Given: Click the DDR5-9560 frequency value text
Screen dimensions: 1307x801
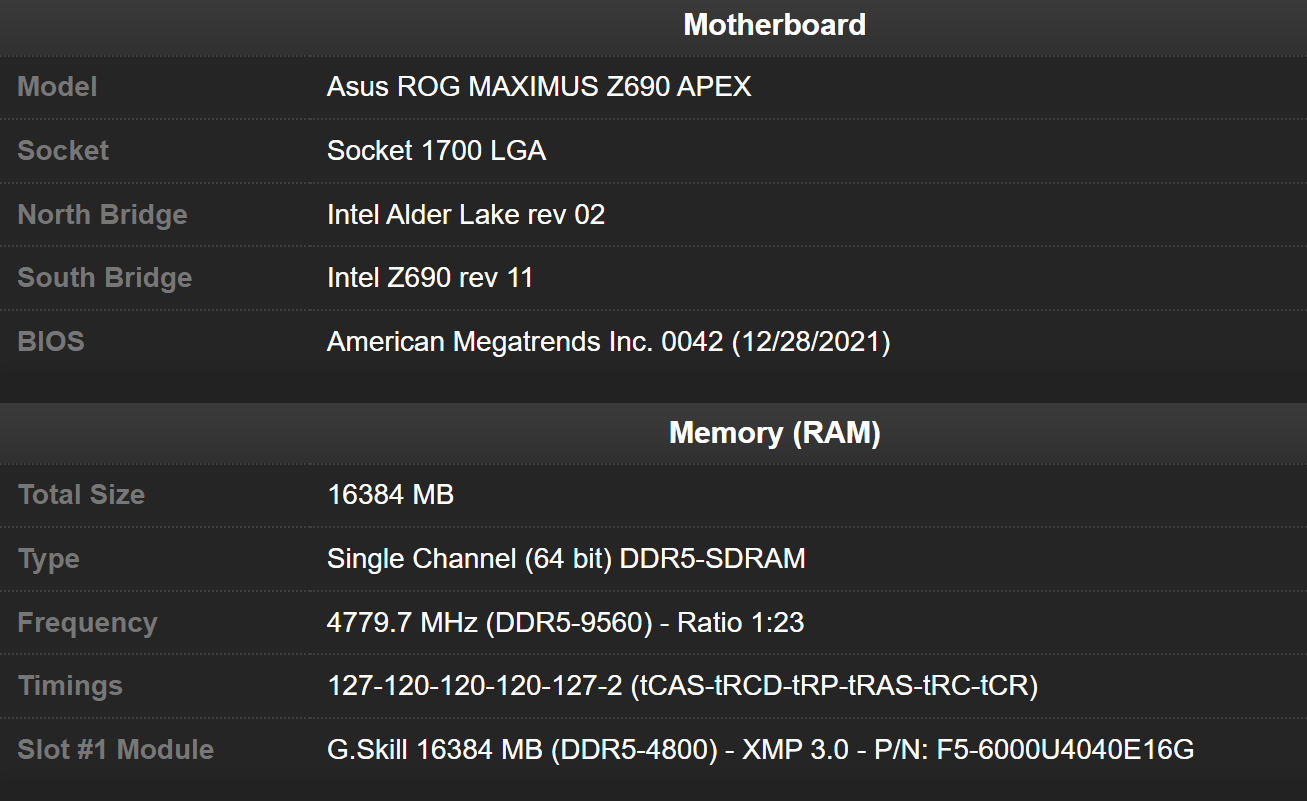Looking at the screenshot, I should coord(567,622).
